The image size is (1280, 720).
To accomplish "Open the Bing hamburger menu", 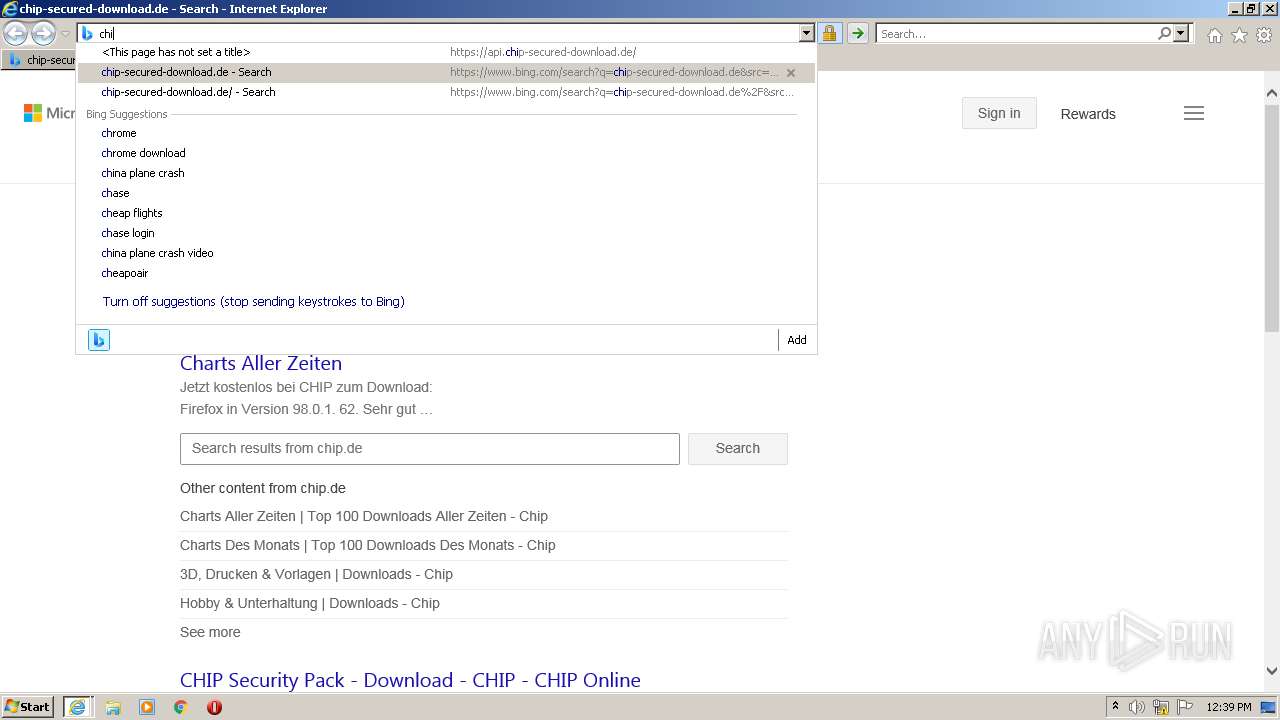I will point(1194,113).
